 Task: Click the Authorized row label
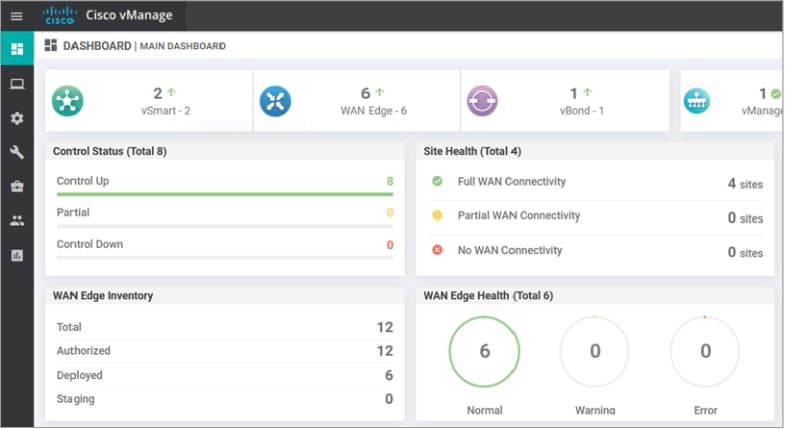tap(83, 350)
